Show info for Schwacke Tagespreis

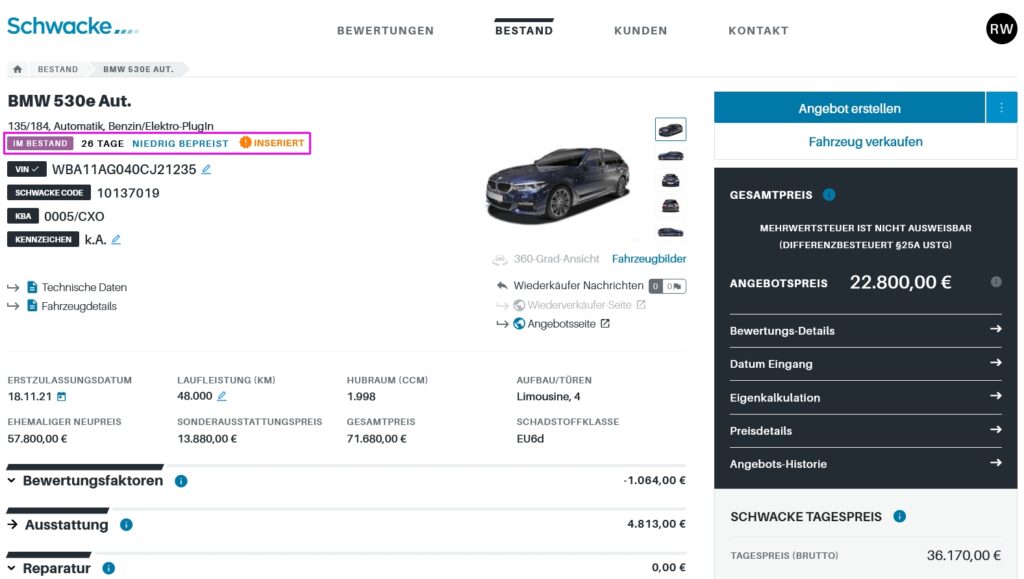click(x=899, y=516)
